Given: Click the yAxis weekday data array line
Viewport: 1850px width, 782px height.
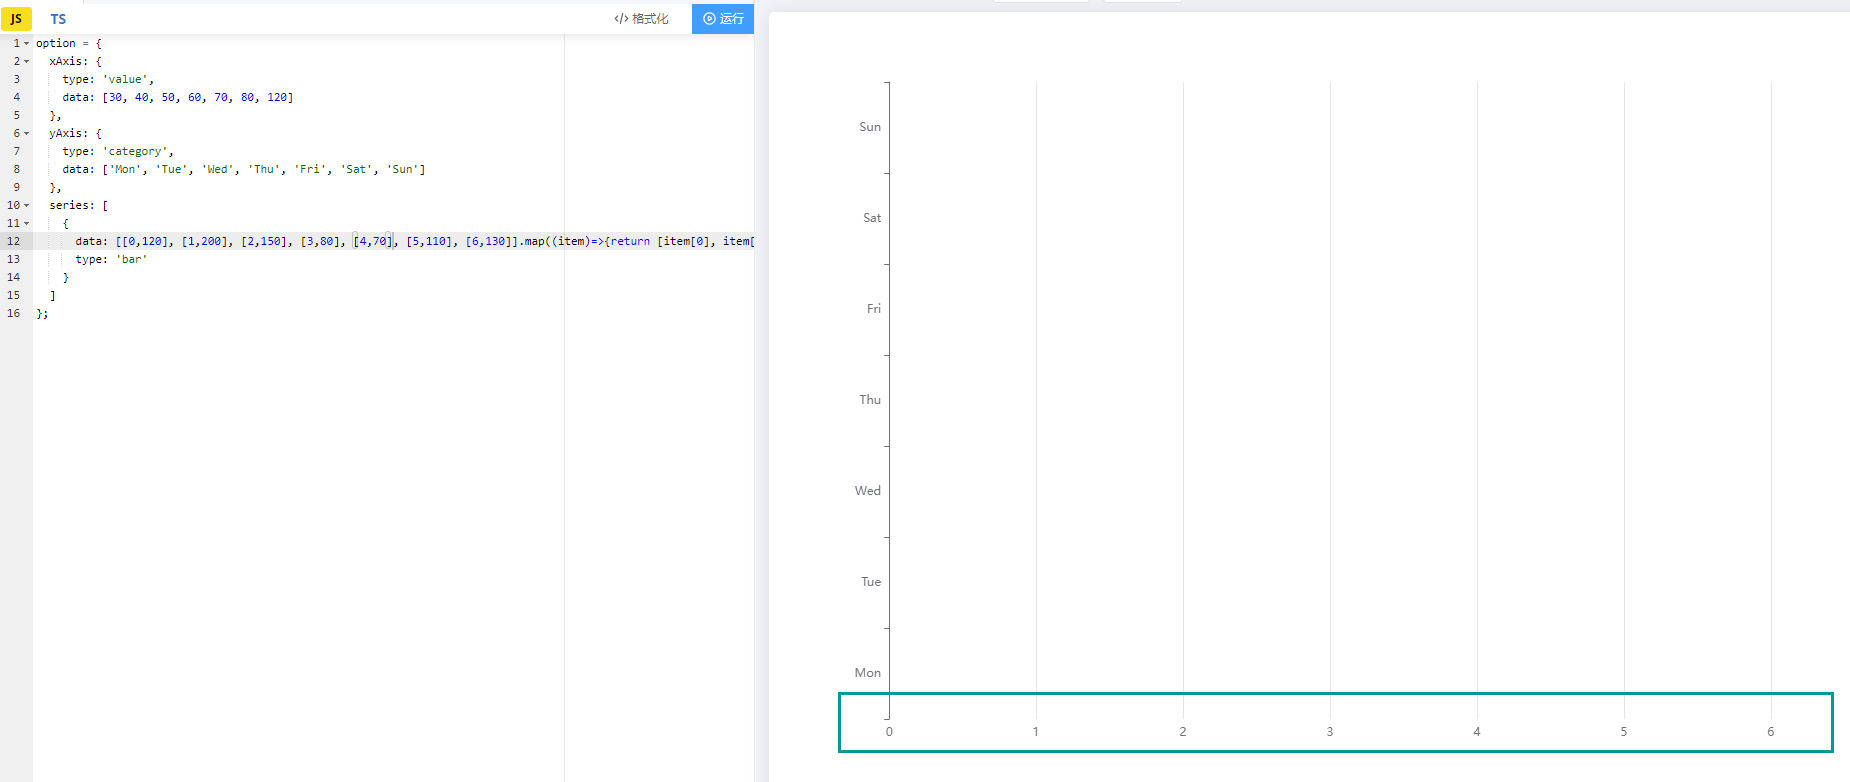Looking at the screenshot, I should (263, 170).
